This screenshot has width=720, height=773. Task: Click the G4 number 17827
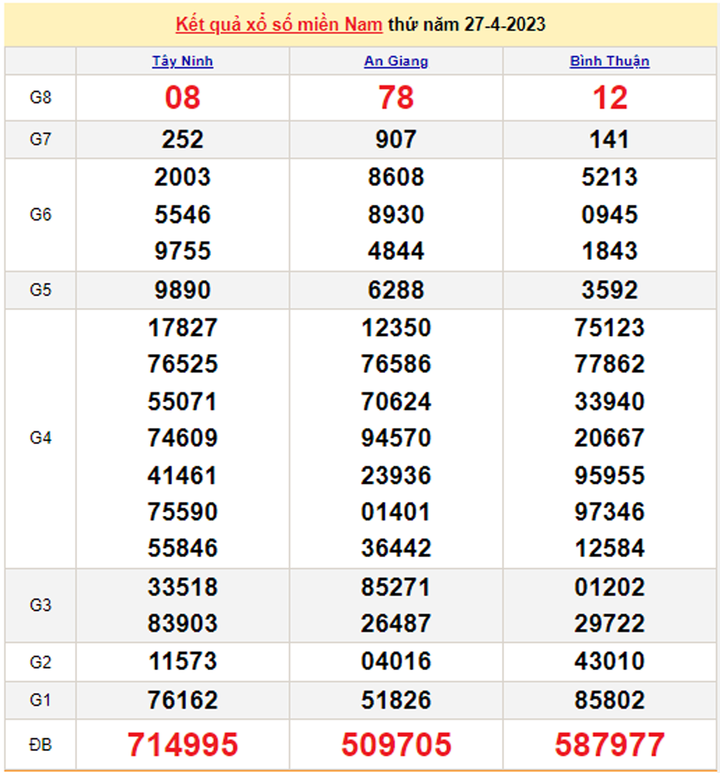pyautogui.click(x=182, y=328)
